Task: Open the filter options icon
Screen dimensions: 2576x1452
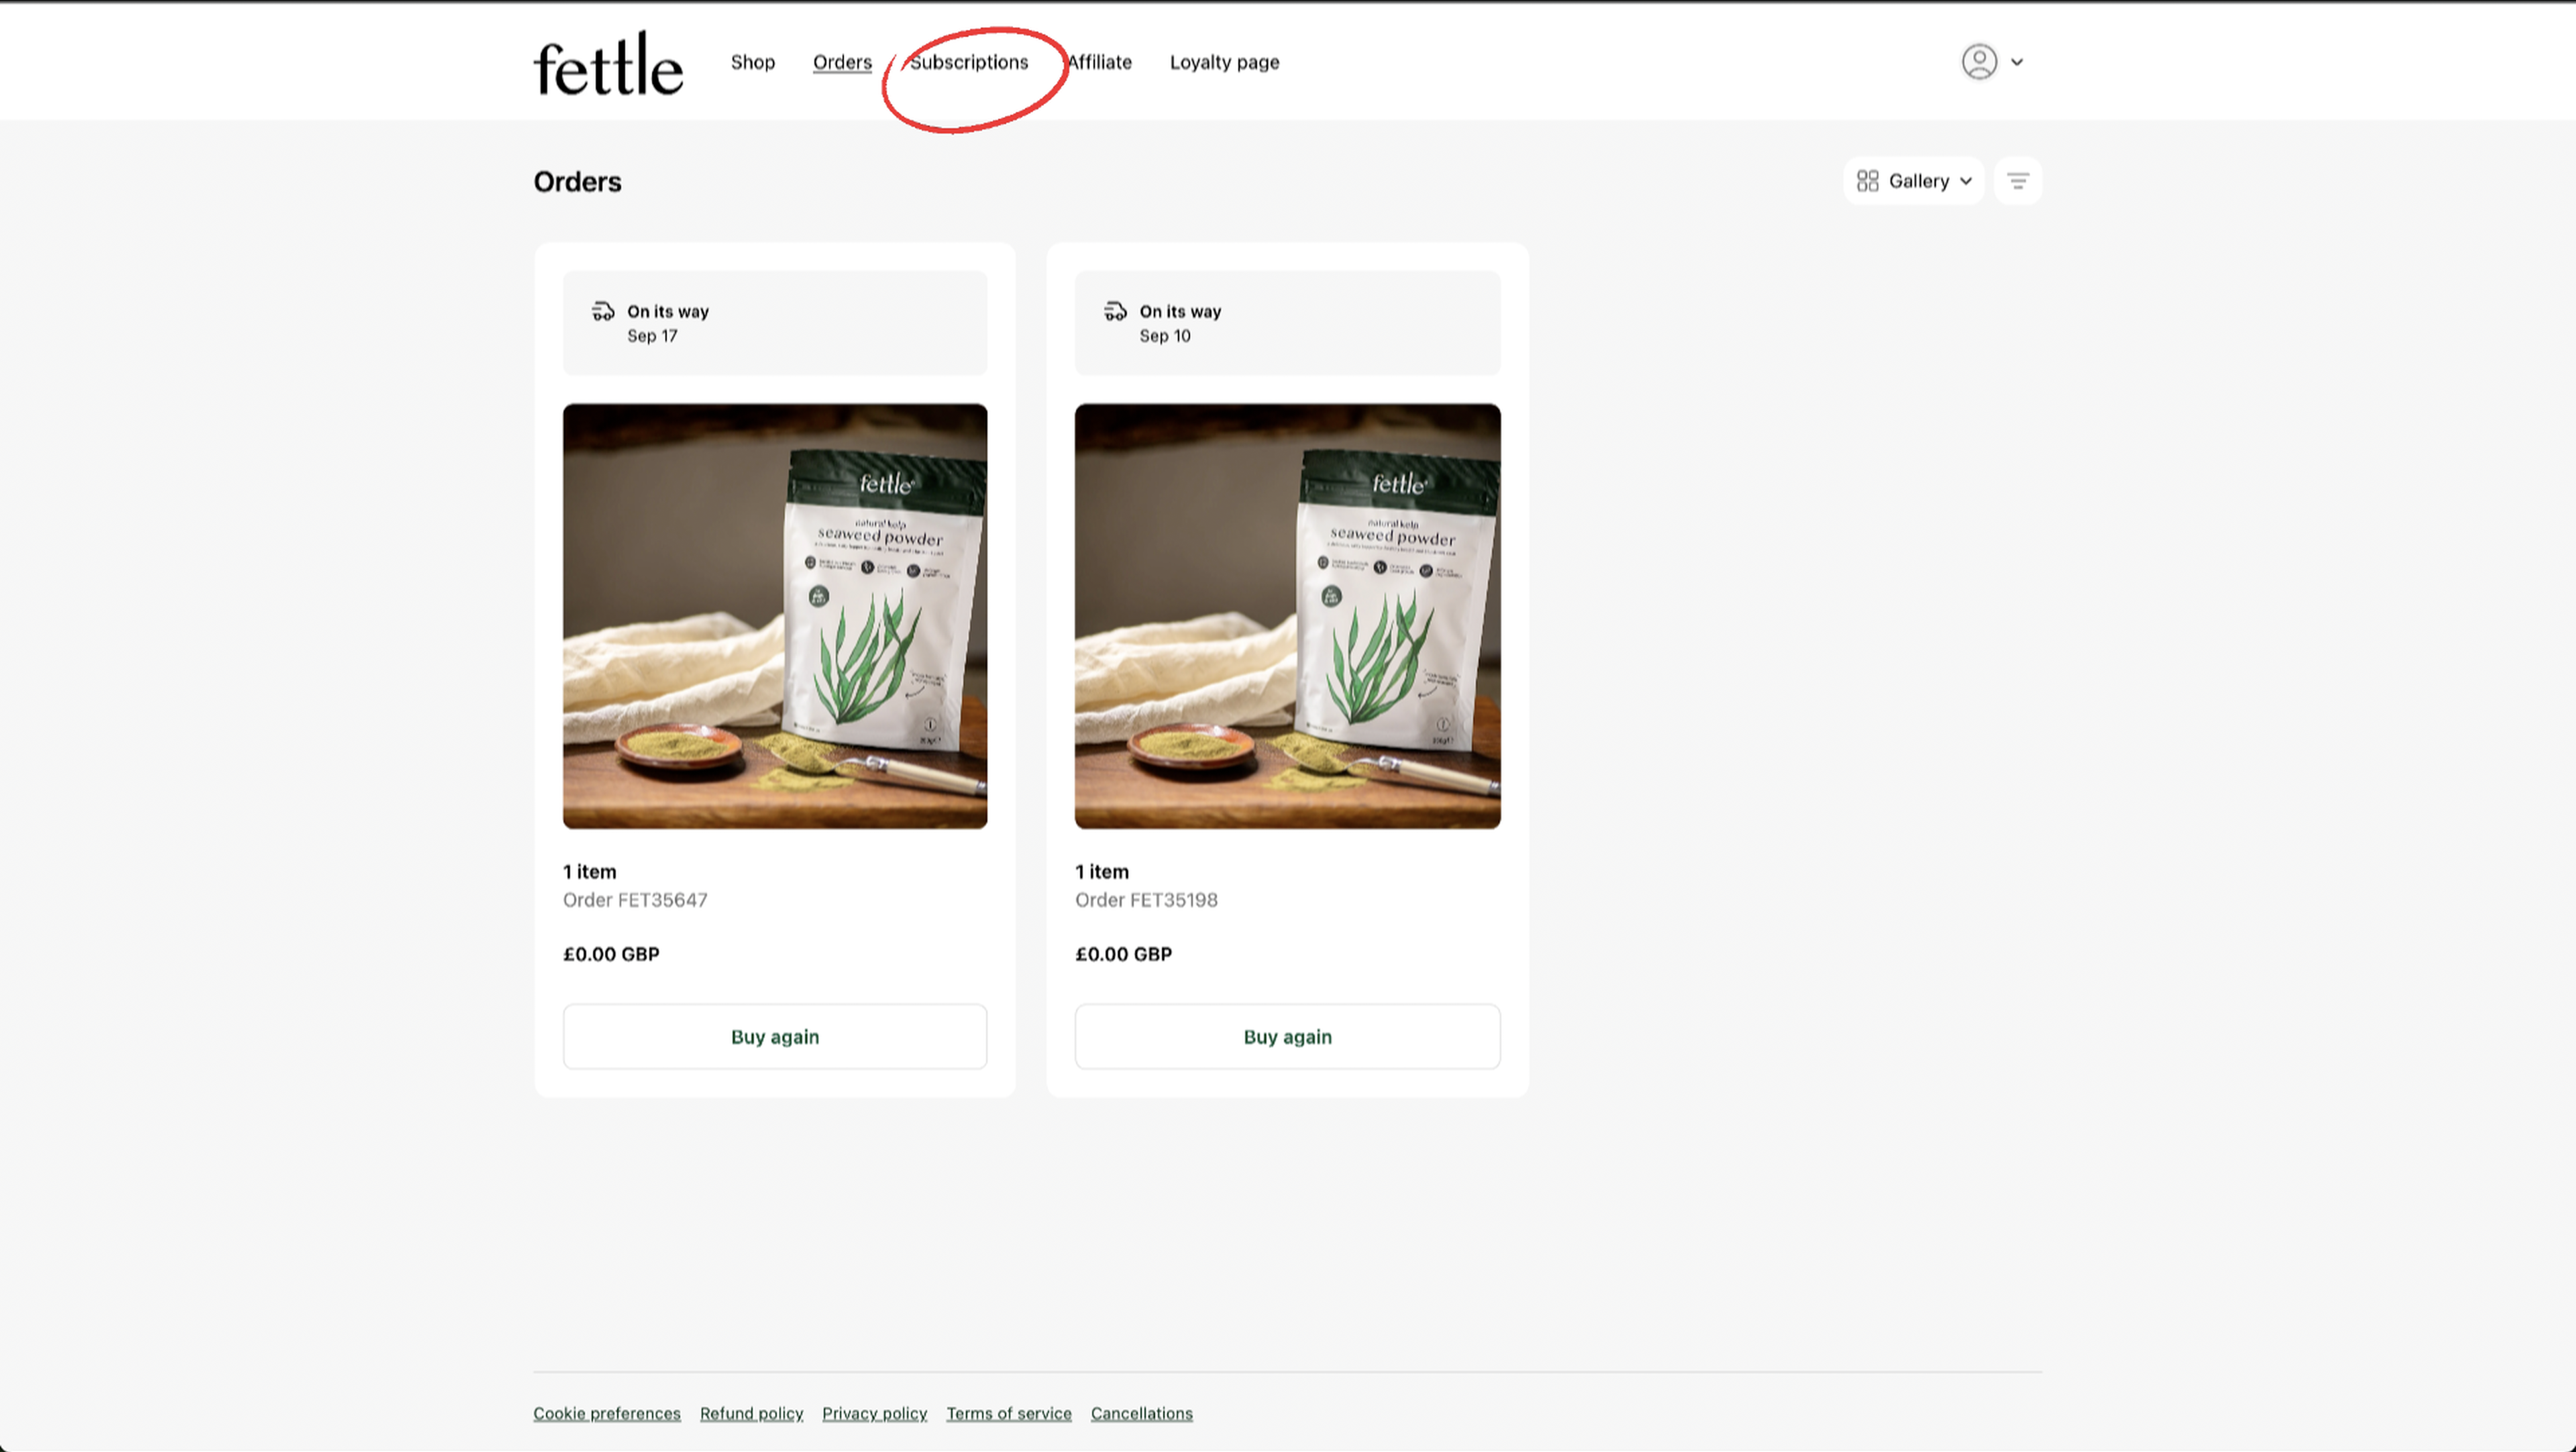Action: tap(2017, 181)
